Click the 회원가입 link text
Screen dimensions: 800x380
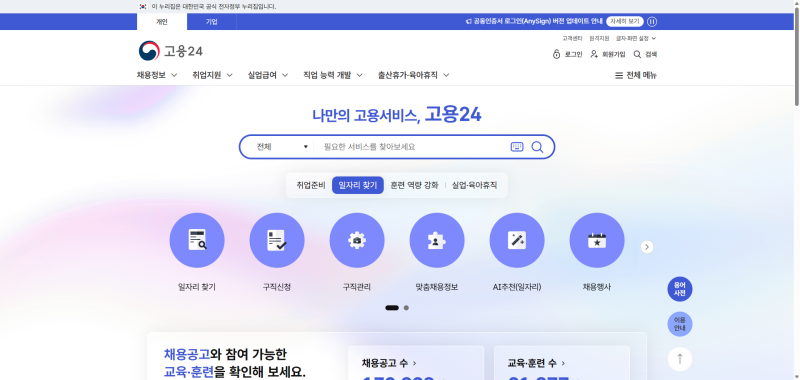pos(614,55)
